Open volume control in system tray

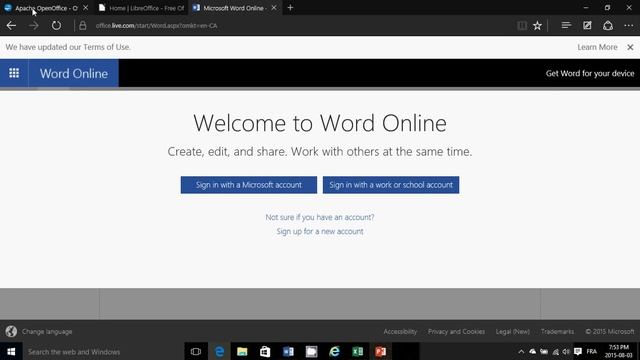566,351
